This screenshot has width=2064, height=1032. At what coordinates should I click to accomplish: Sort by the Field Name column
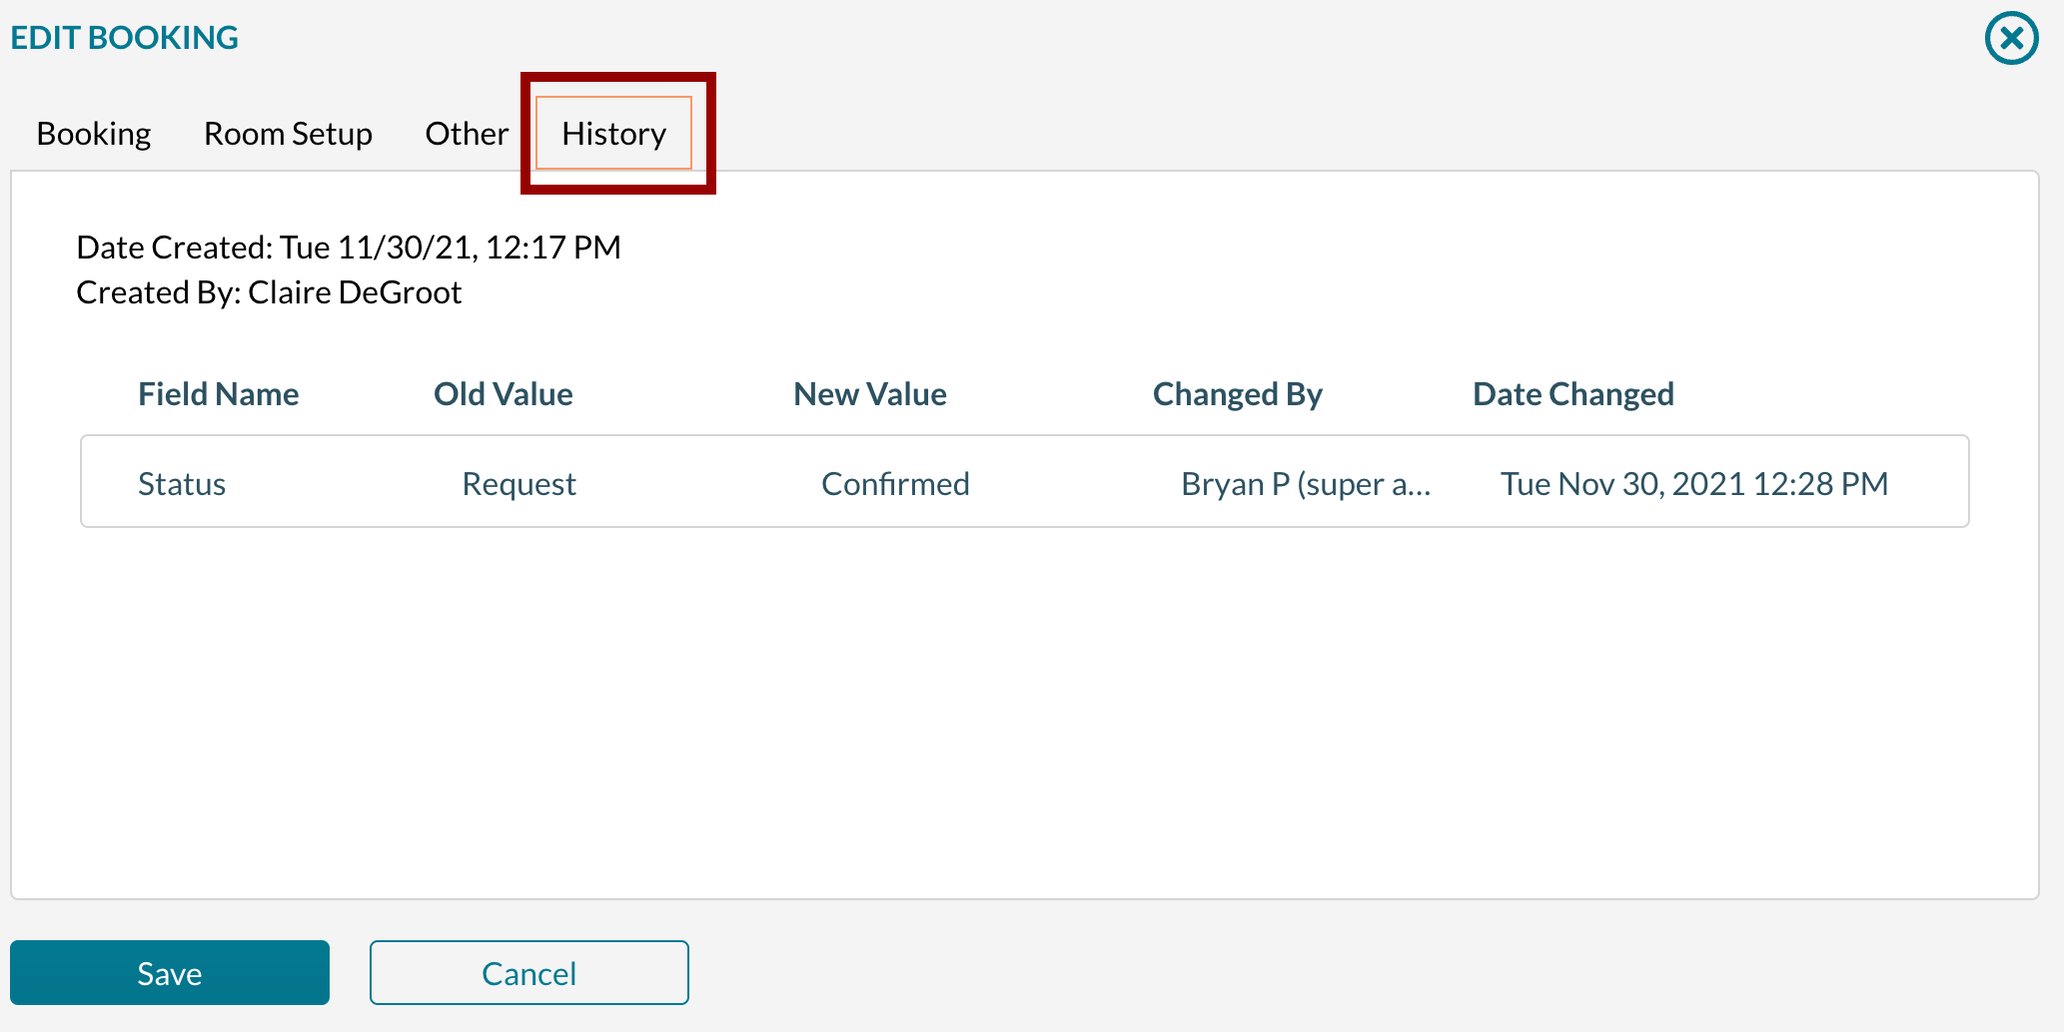point(218,393)
